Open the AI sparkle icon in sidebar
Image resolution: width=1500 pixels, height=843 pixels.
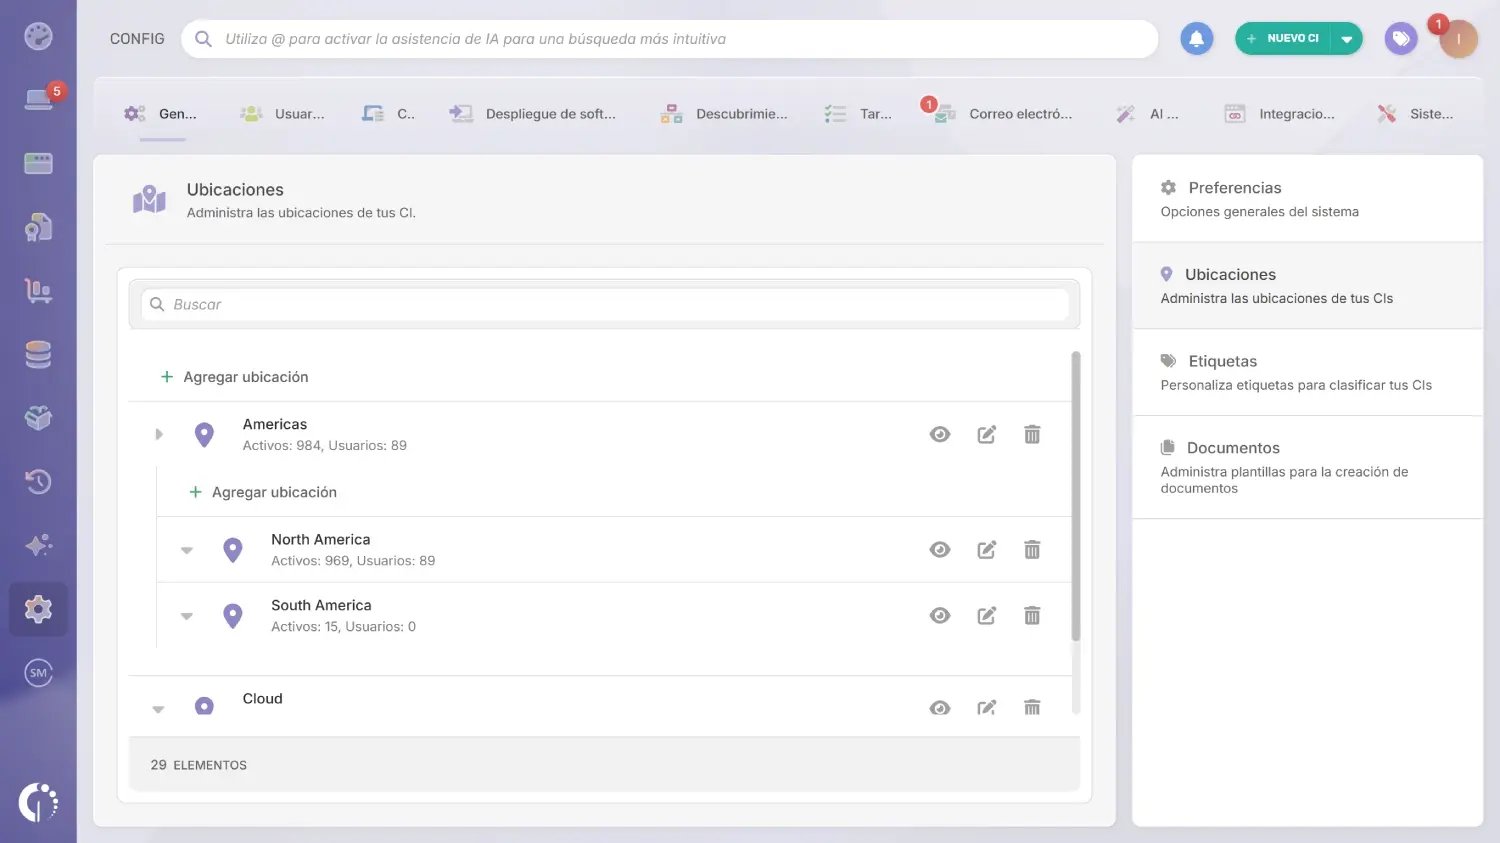coord(38,545)
